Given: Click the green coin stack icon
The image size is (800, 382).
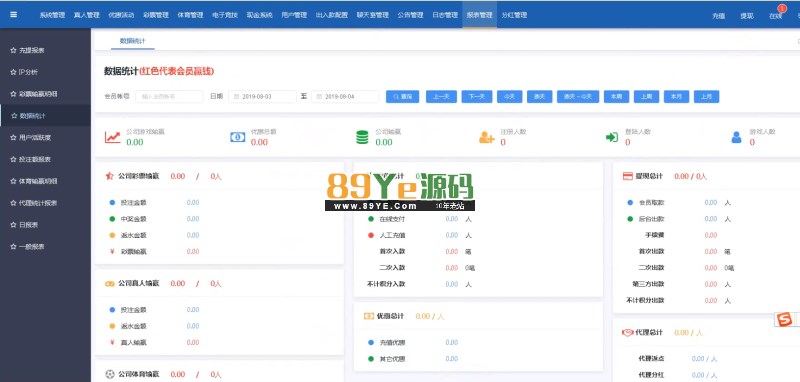Looking at the screenshot, I should (x=362, y=137).
